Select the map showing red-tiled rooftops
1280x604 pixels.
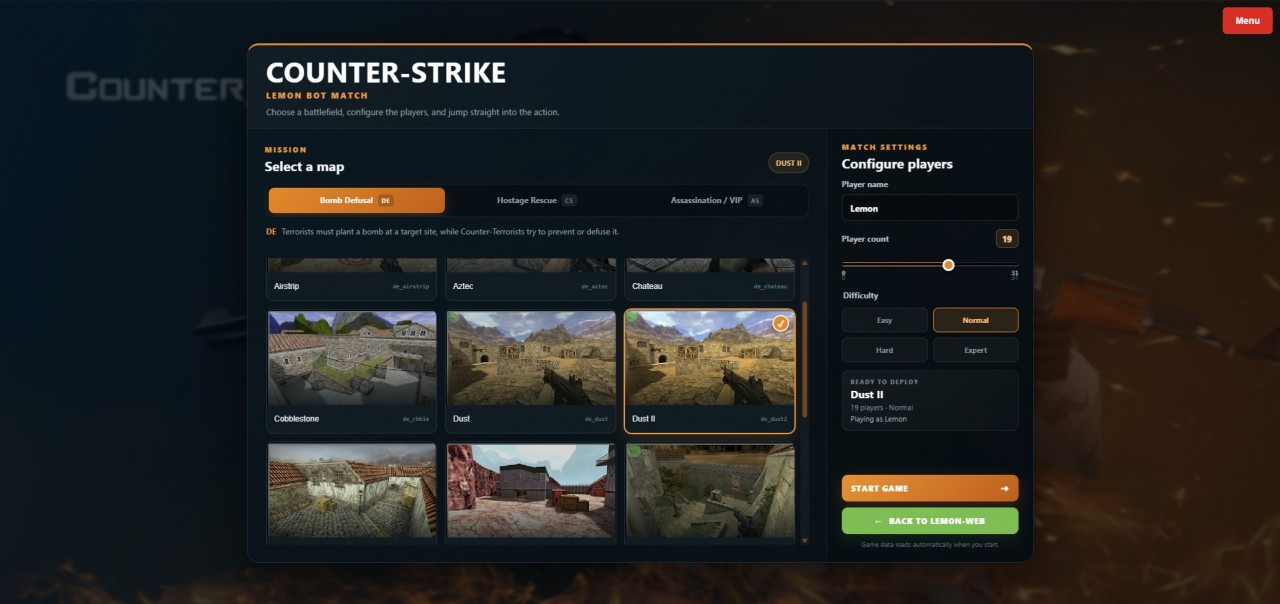point(352,490)
